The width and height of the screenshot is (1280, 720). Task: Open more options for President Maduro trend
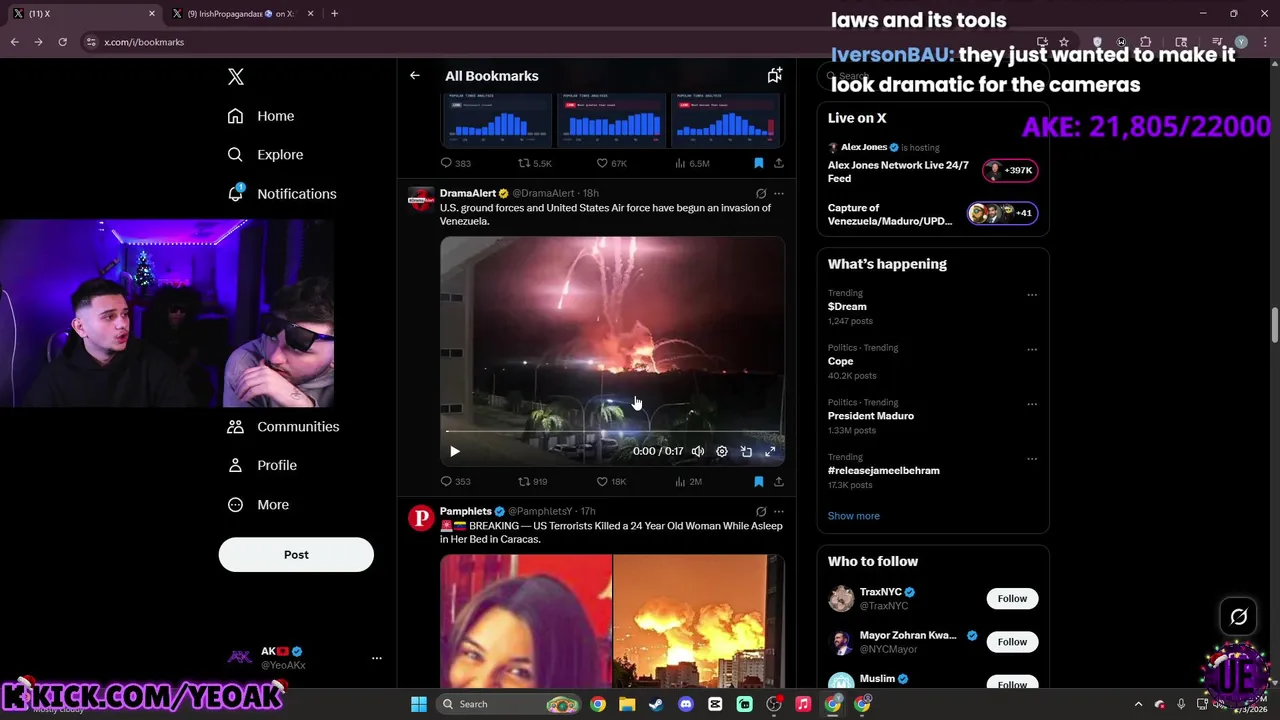click(1032, 404)
